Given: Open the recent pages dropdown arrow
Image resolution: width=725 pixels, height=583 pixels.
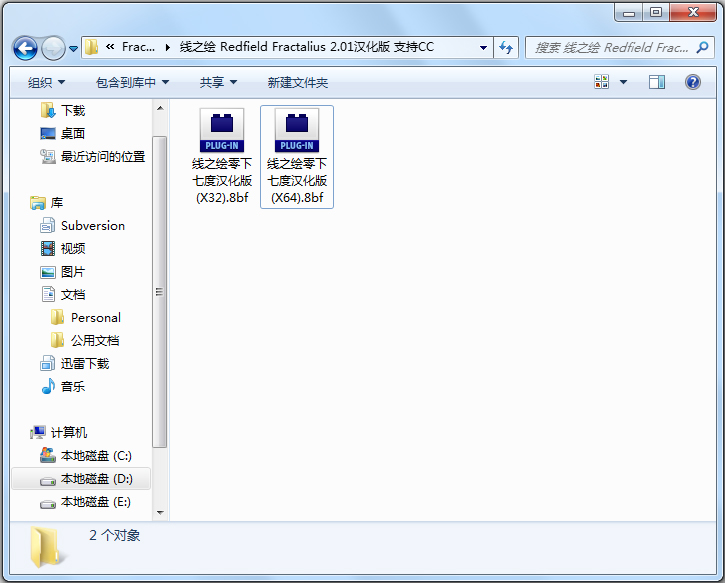Looking at the screenshot, I should tap(74, 48).
